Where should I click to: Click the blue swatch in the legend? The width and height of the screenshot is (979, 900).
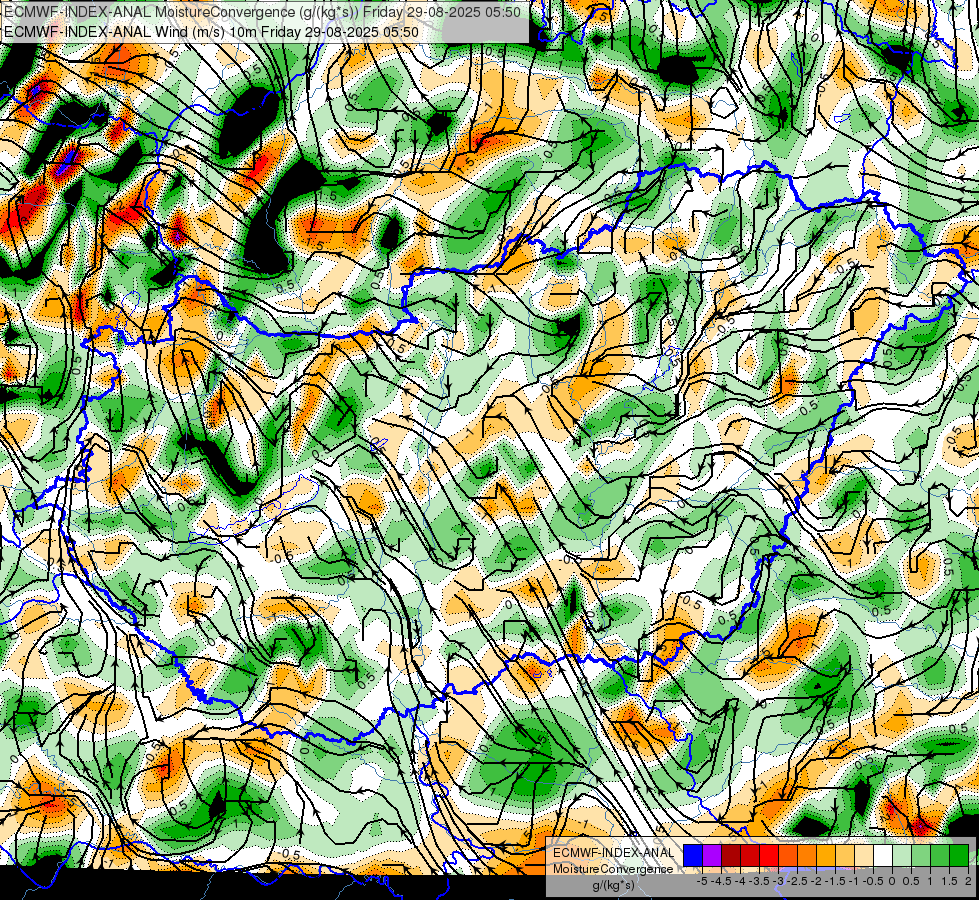click(693, 856)
